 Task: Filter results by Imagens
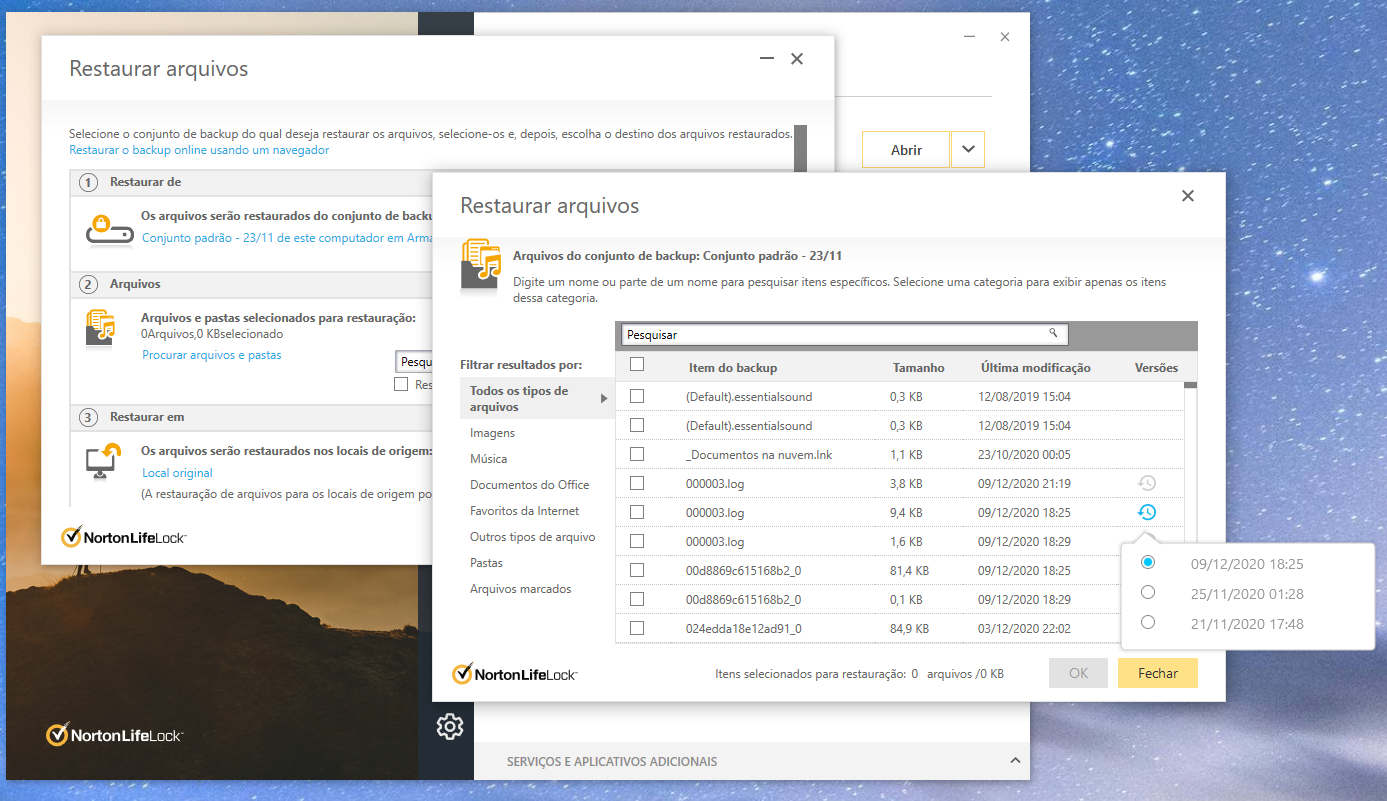pyautogui.click(x=493, y=433)
